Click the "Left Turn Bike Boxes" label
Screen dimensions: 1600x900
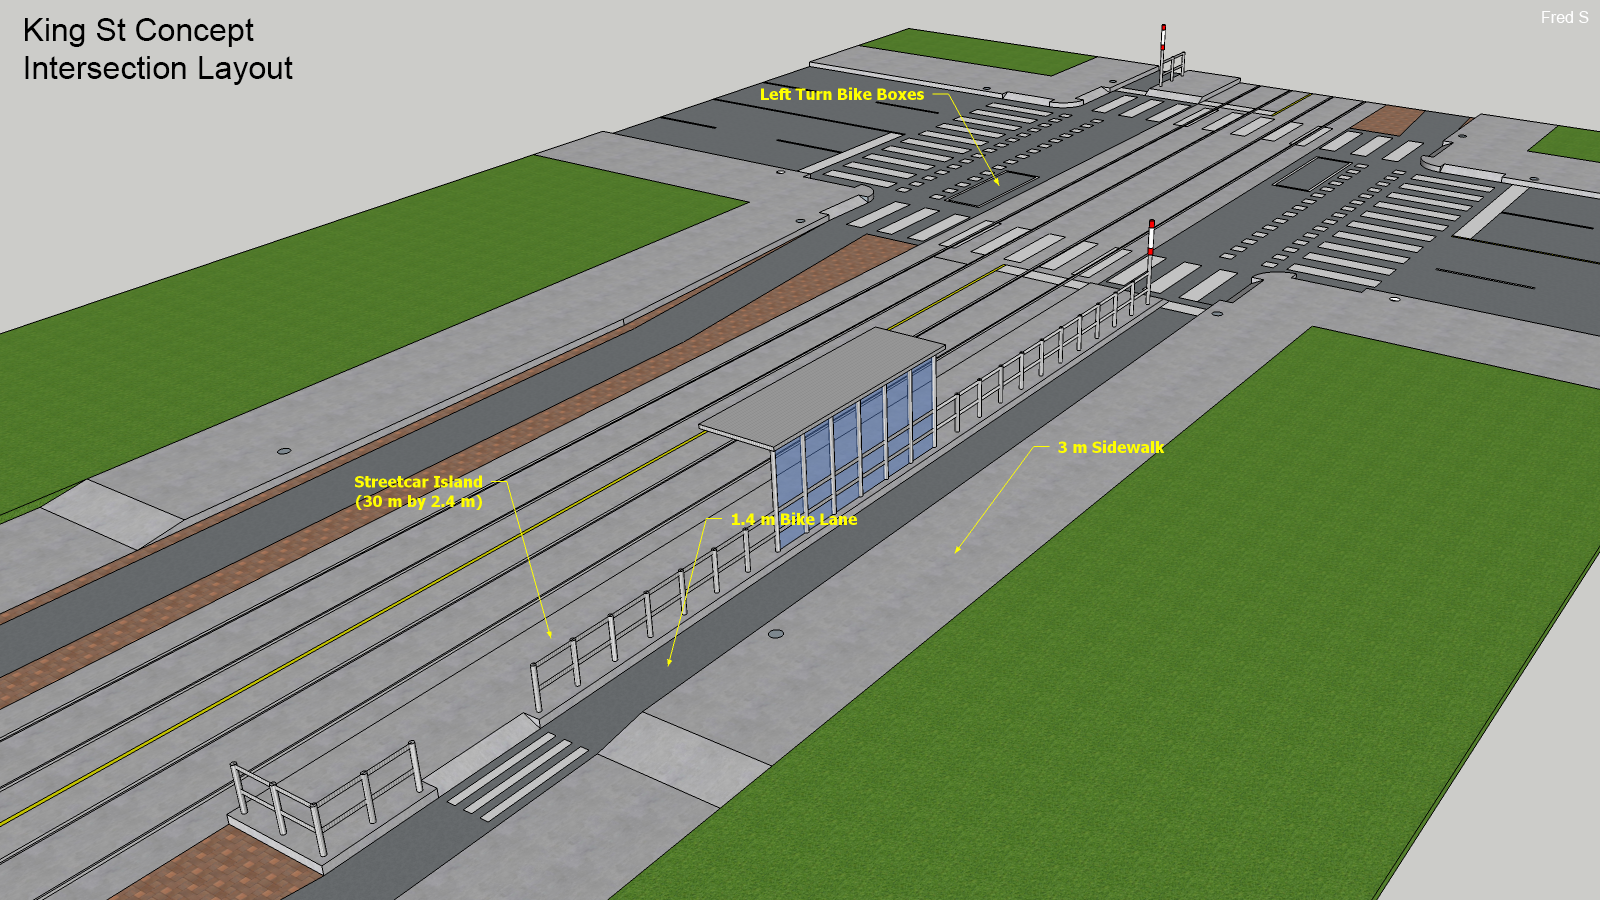(x=841, y=94)
